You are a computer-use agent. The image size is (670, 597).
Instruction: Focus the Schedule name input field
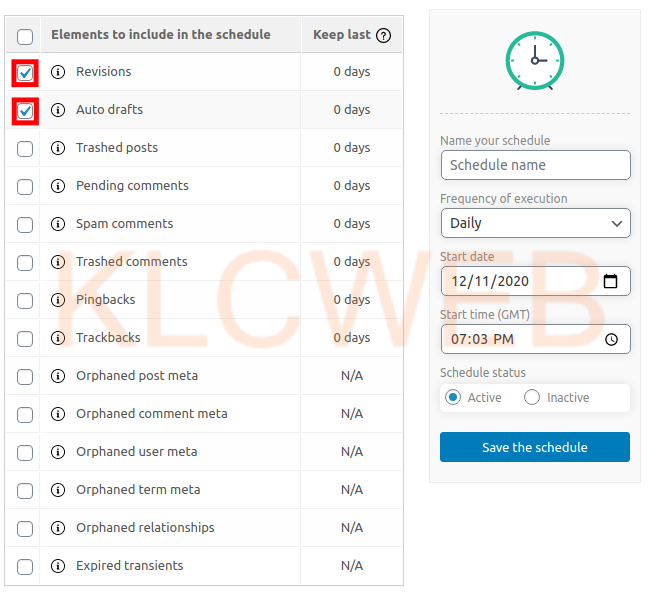(x=535, y=165)
